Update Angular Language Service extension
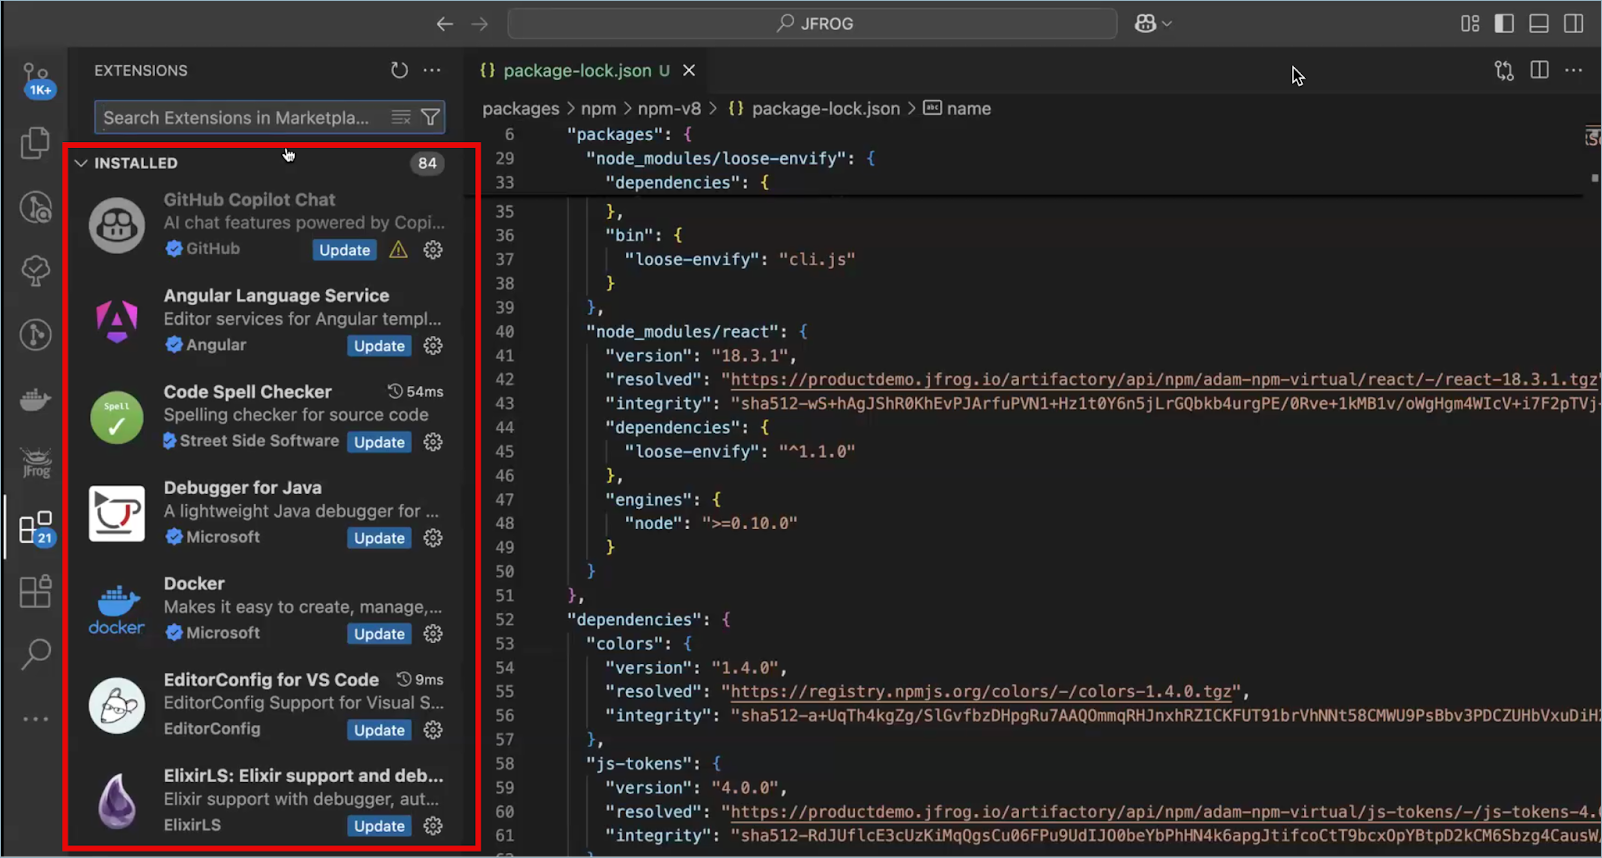 click(379, 346)
